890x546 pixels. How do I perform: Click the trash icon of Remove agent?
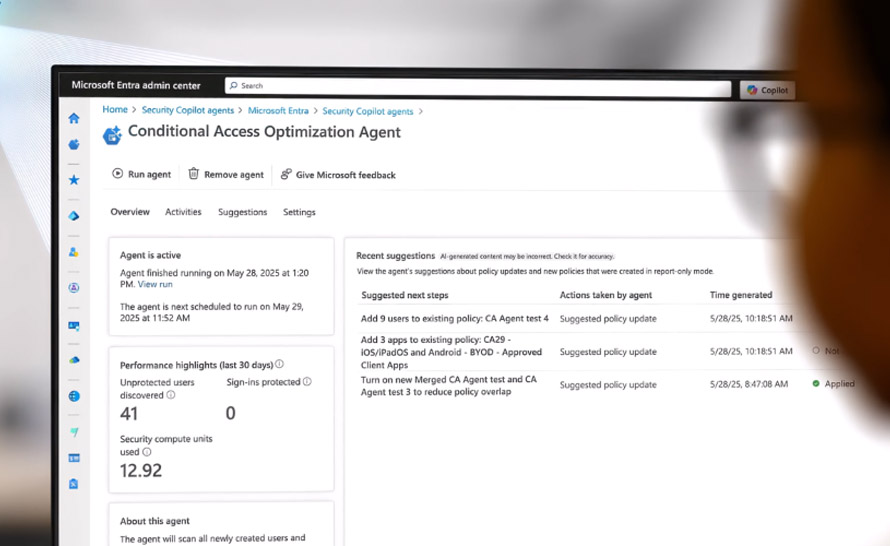(194, 174)
